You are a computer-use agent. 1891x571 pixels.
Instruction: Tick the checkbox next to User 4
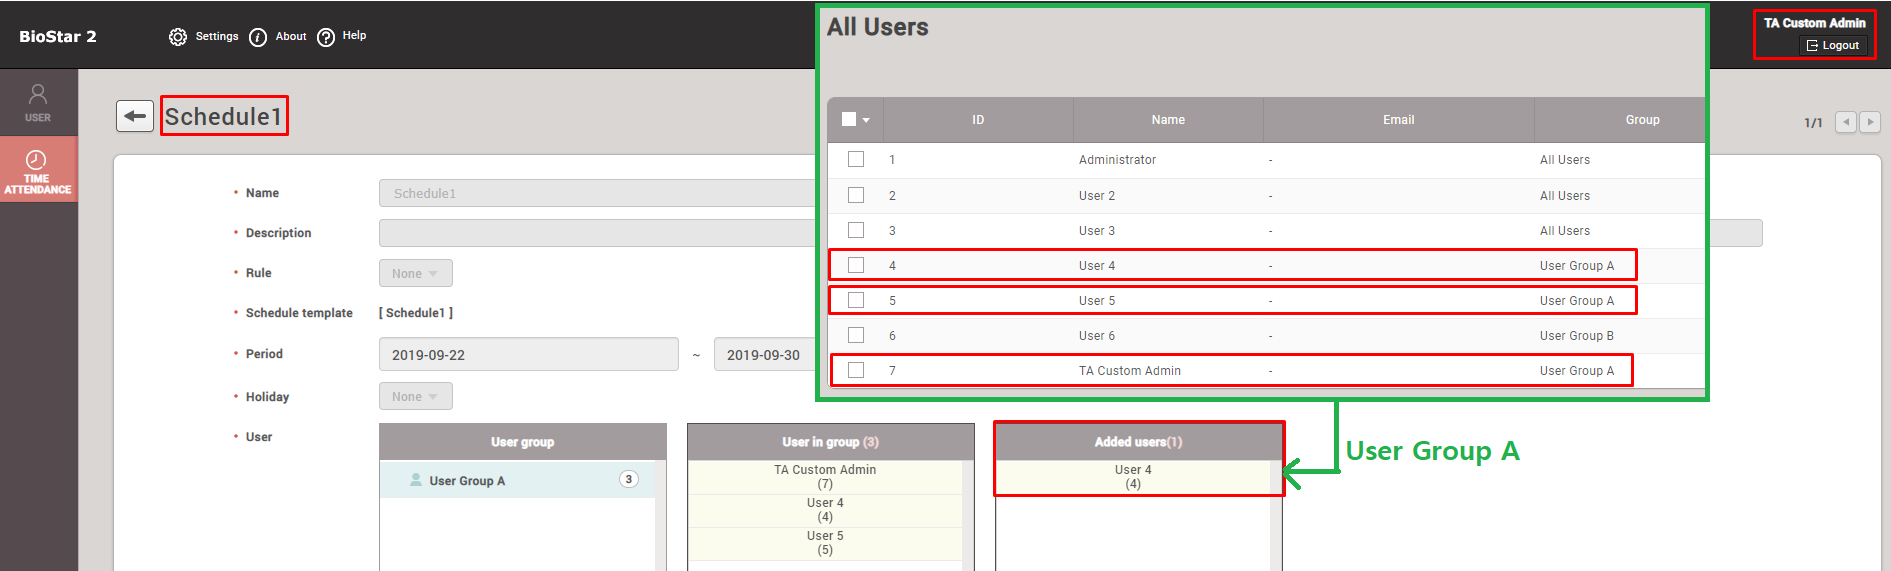[856, 265]
